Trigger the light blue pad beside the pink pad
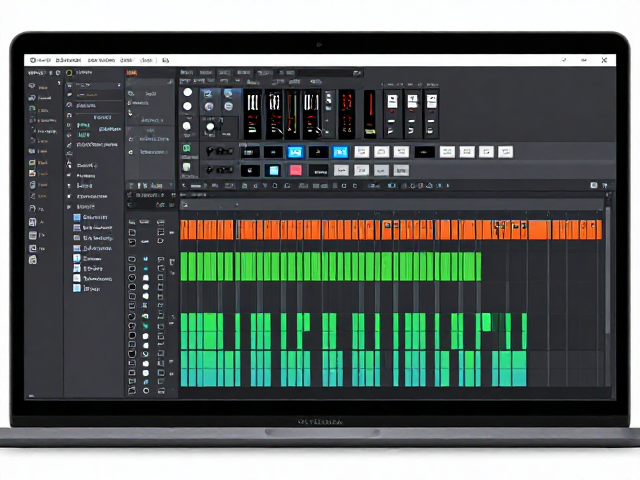 click(x=273, y=170)
